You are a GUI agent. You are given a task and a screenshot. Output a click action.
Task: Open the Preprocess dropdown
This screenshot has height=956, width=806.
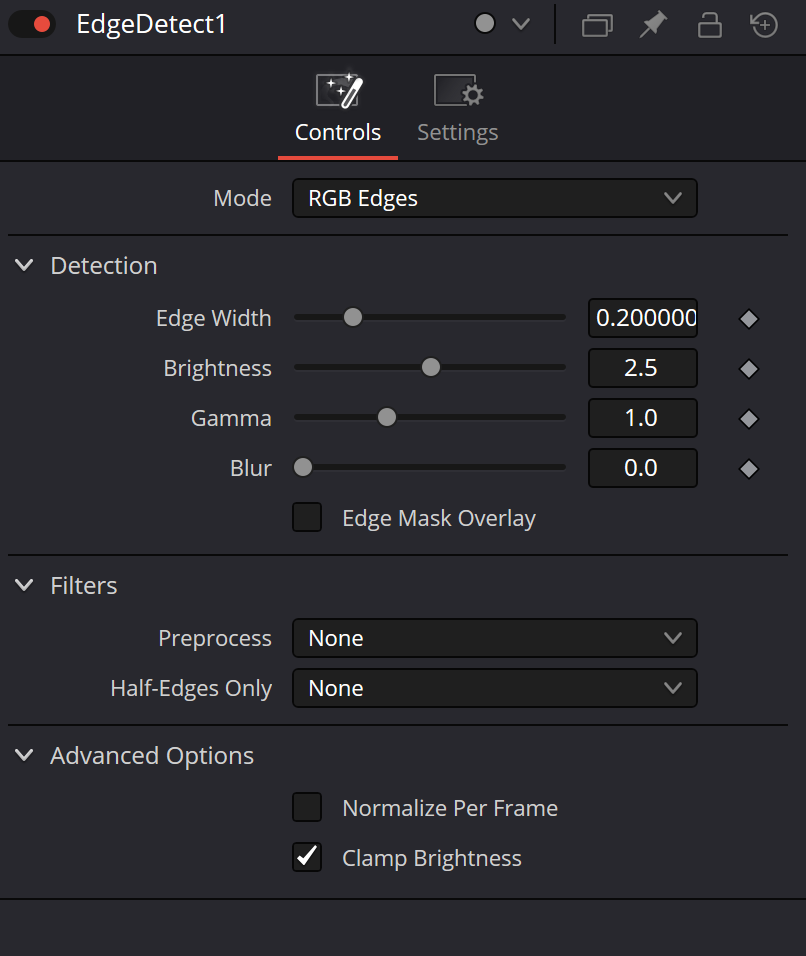(494, 638)
